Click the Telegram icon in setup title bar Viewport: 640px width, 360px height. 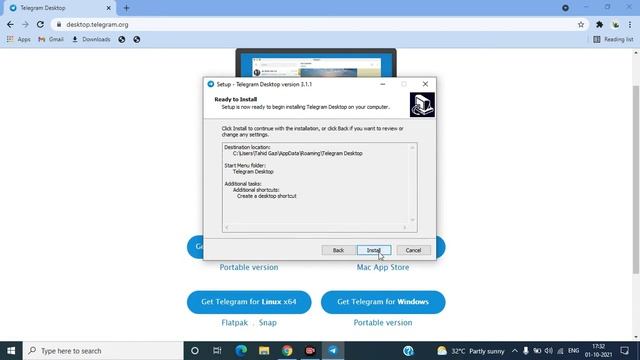click(x=211, y=84)
